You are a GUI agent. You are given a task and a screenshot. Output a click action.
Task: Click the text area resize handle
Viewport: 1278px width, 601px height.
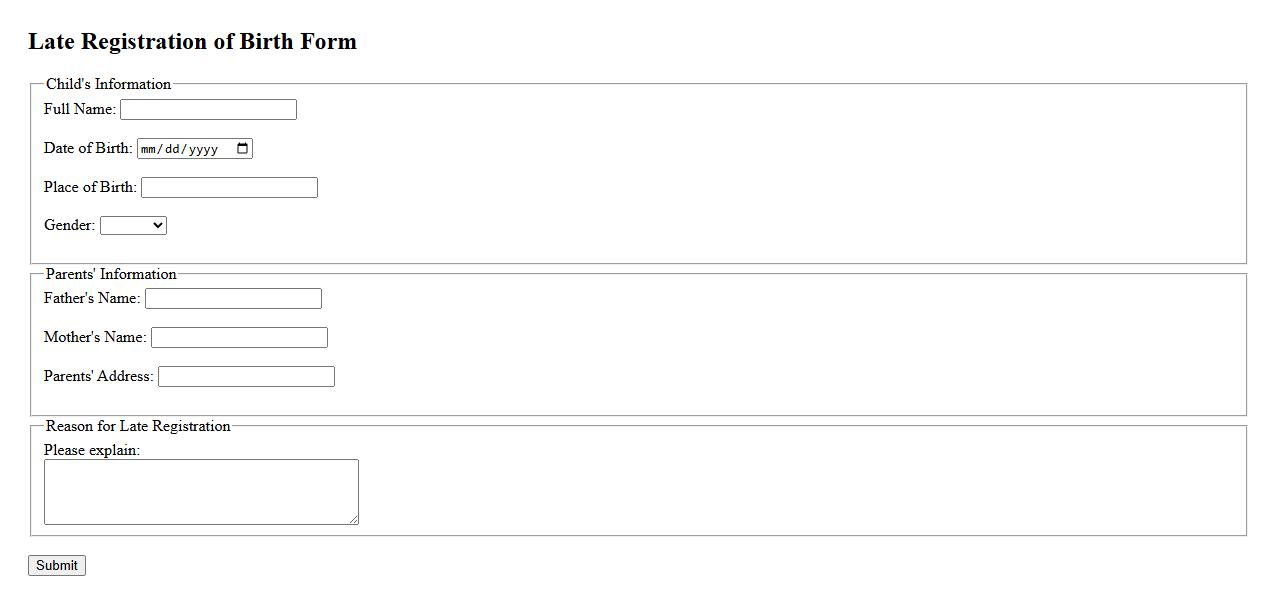click(353, 519)
